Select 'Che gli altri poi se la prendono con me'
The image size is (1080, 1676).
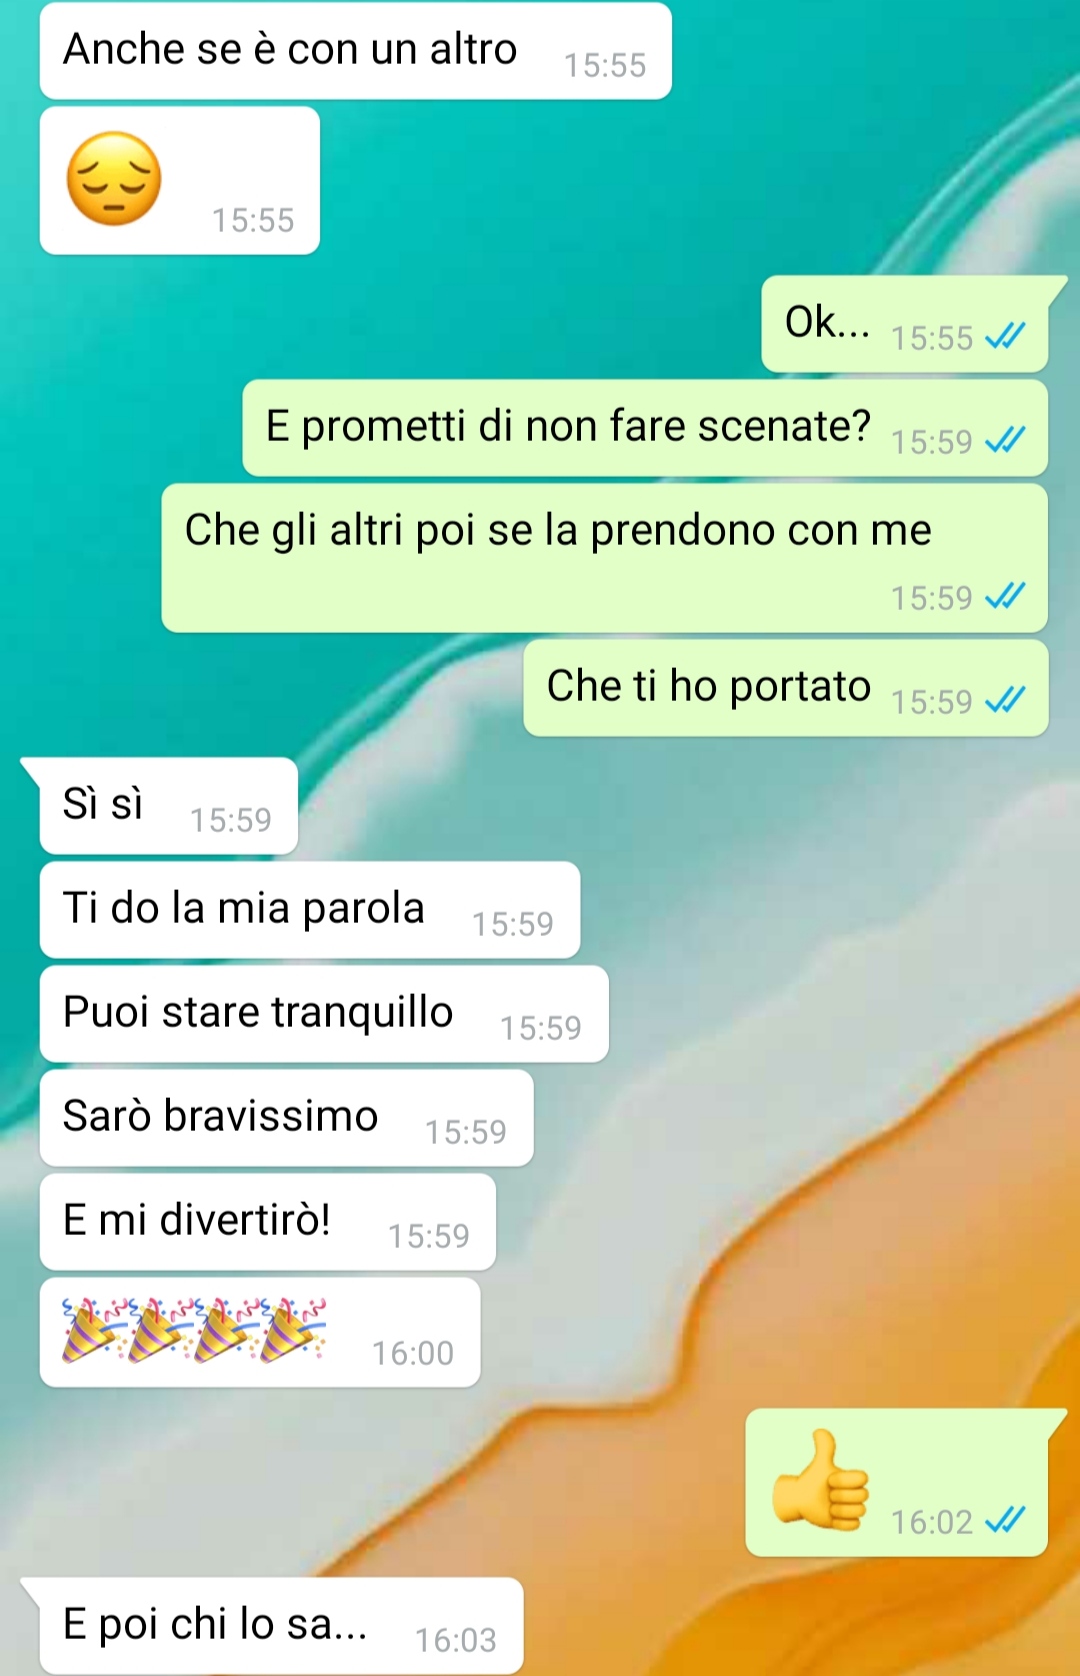click(x=605, y=558)
